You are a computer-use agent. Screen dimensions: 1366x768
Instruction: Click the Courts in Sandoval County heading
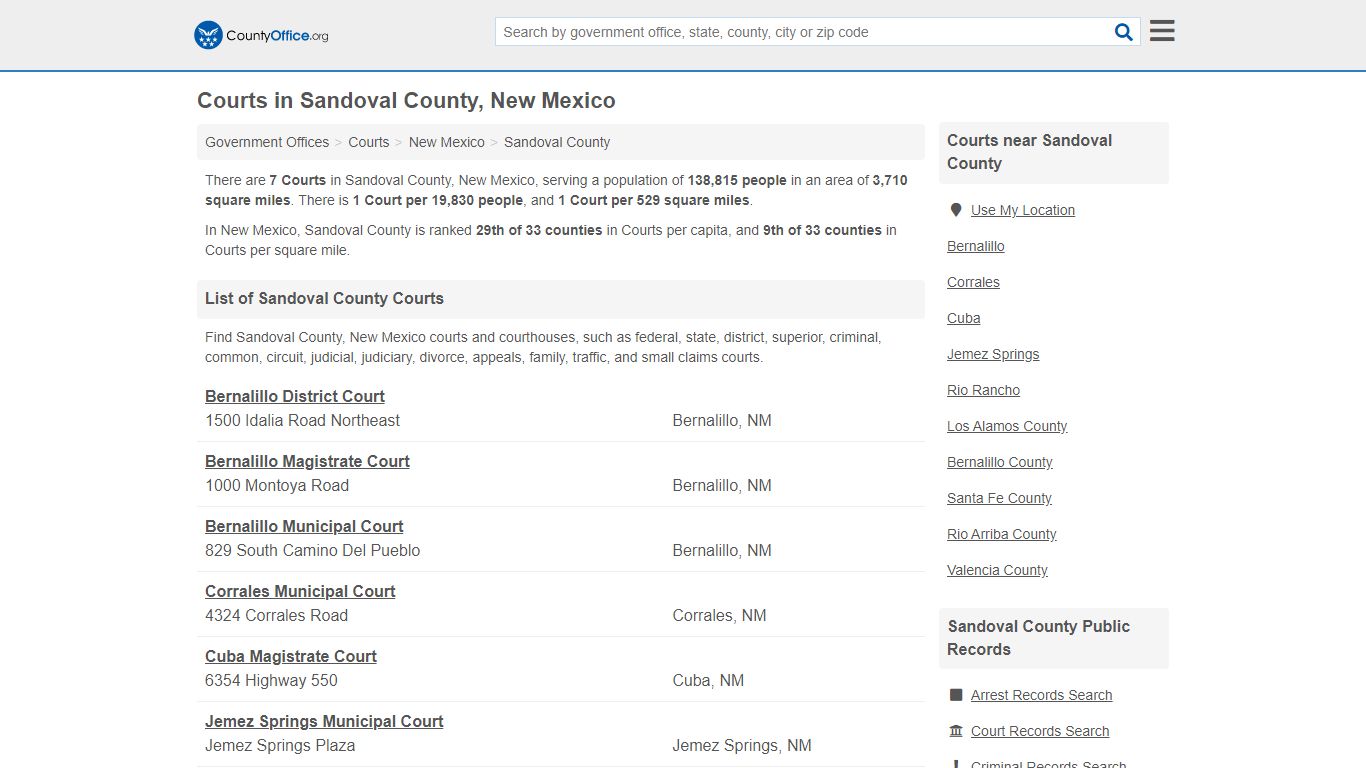(x=406, y=101)
